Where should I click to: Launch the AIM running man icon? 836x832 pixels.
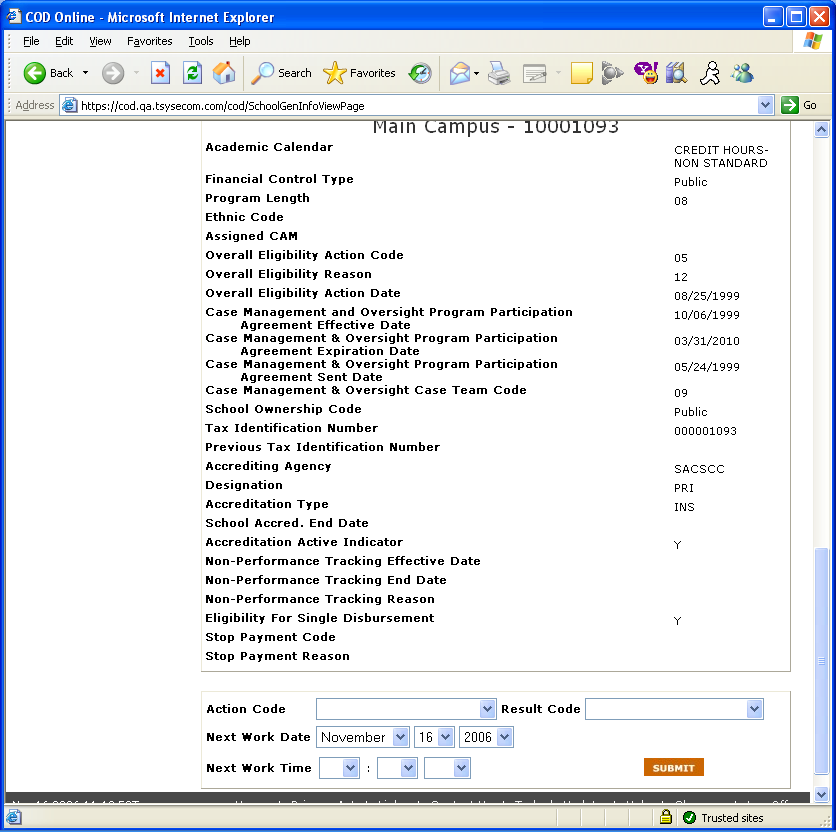tap(710, 73)
